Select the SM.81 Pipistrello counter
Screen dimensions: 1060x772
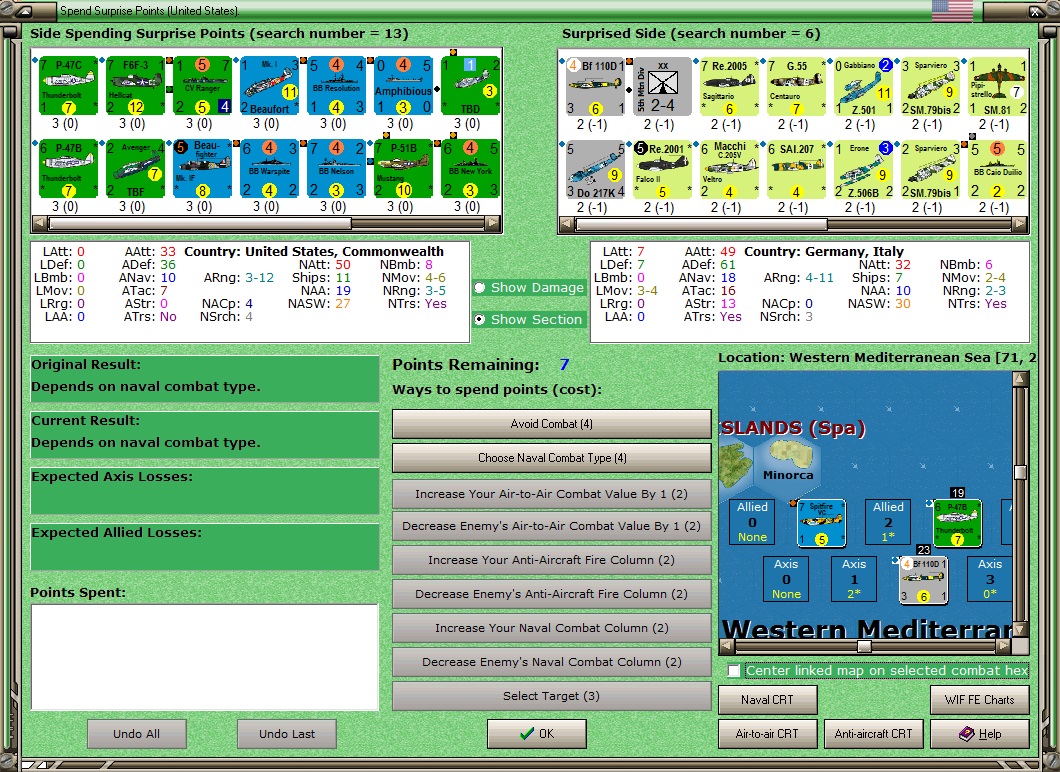[997, 87]
